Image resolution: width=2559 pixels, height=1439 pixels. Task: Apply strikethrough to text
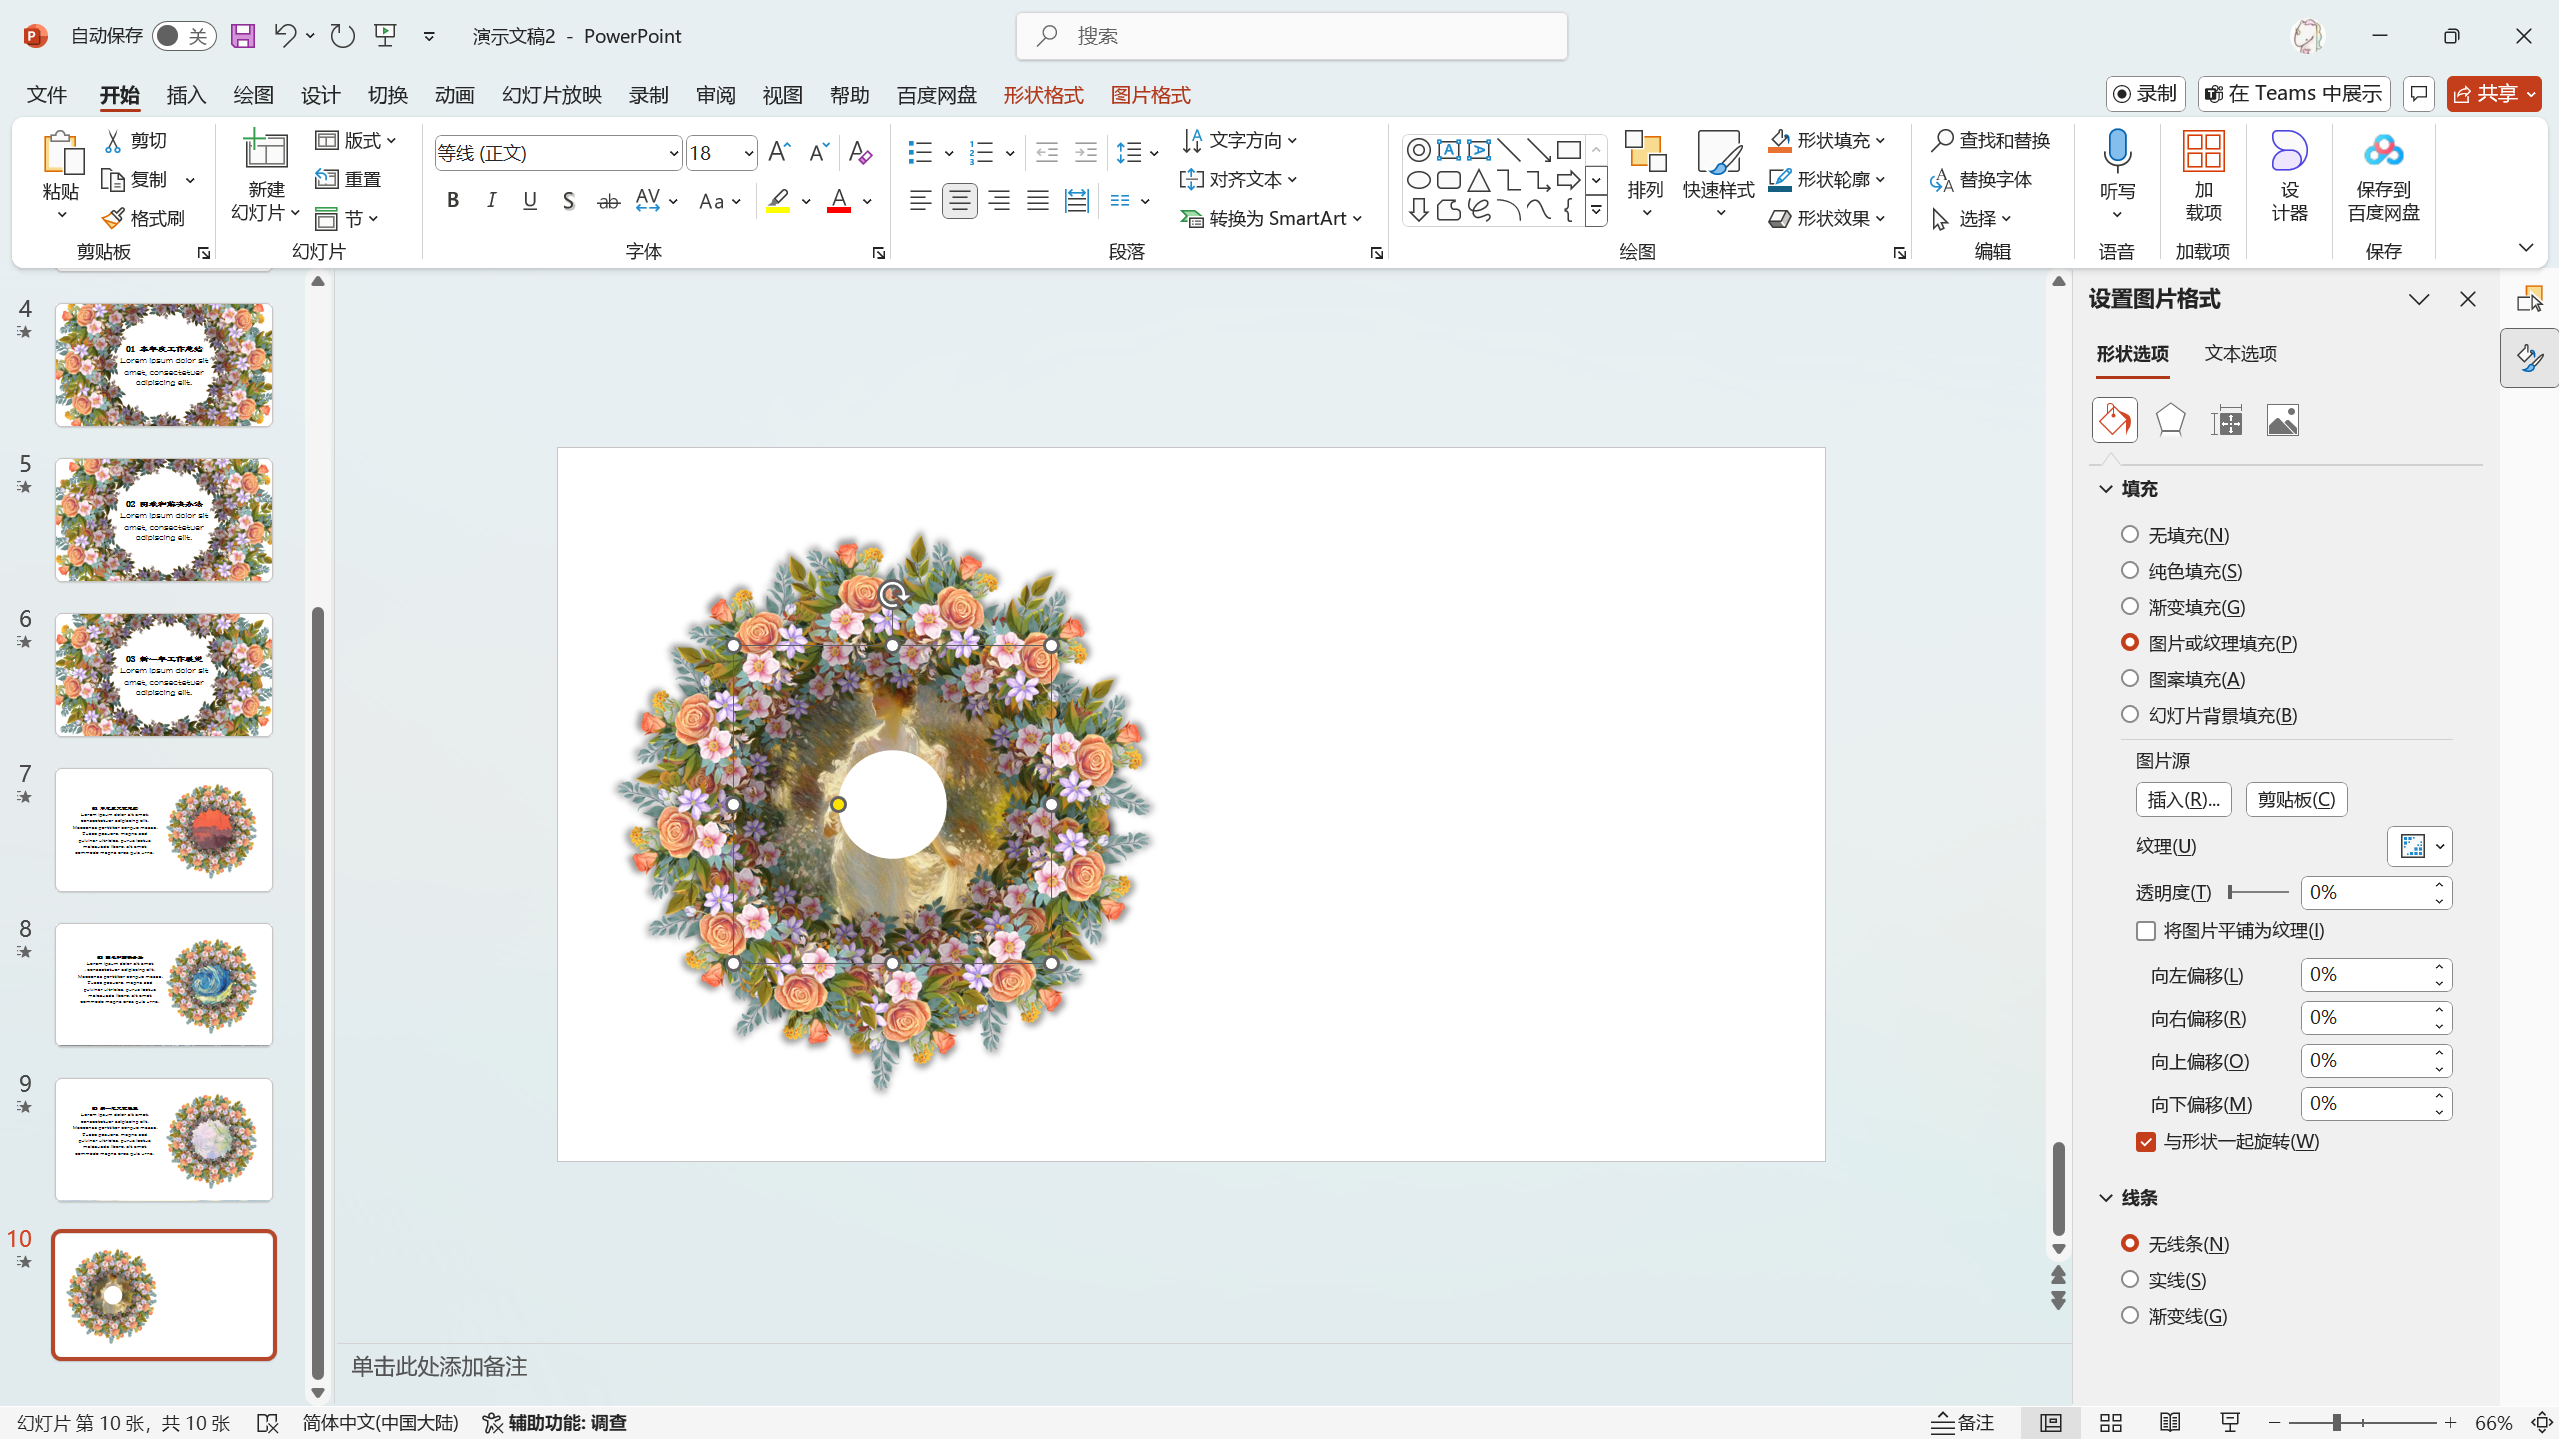coord(608,201)
